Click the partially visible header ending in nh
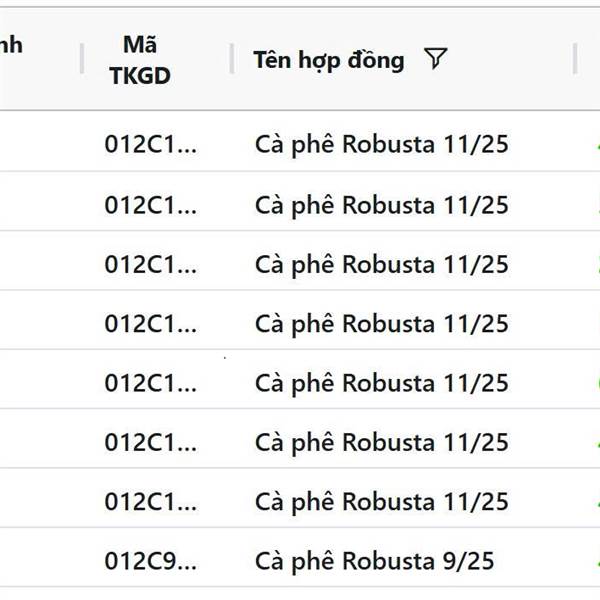This screenshot has height=600, width=600. pyautogui.click(x=11, y=45)
